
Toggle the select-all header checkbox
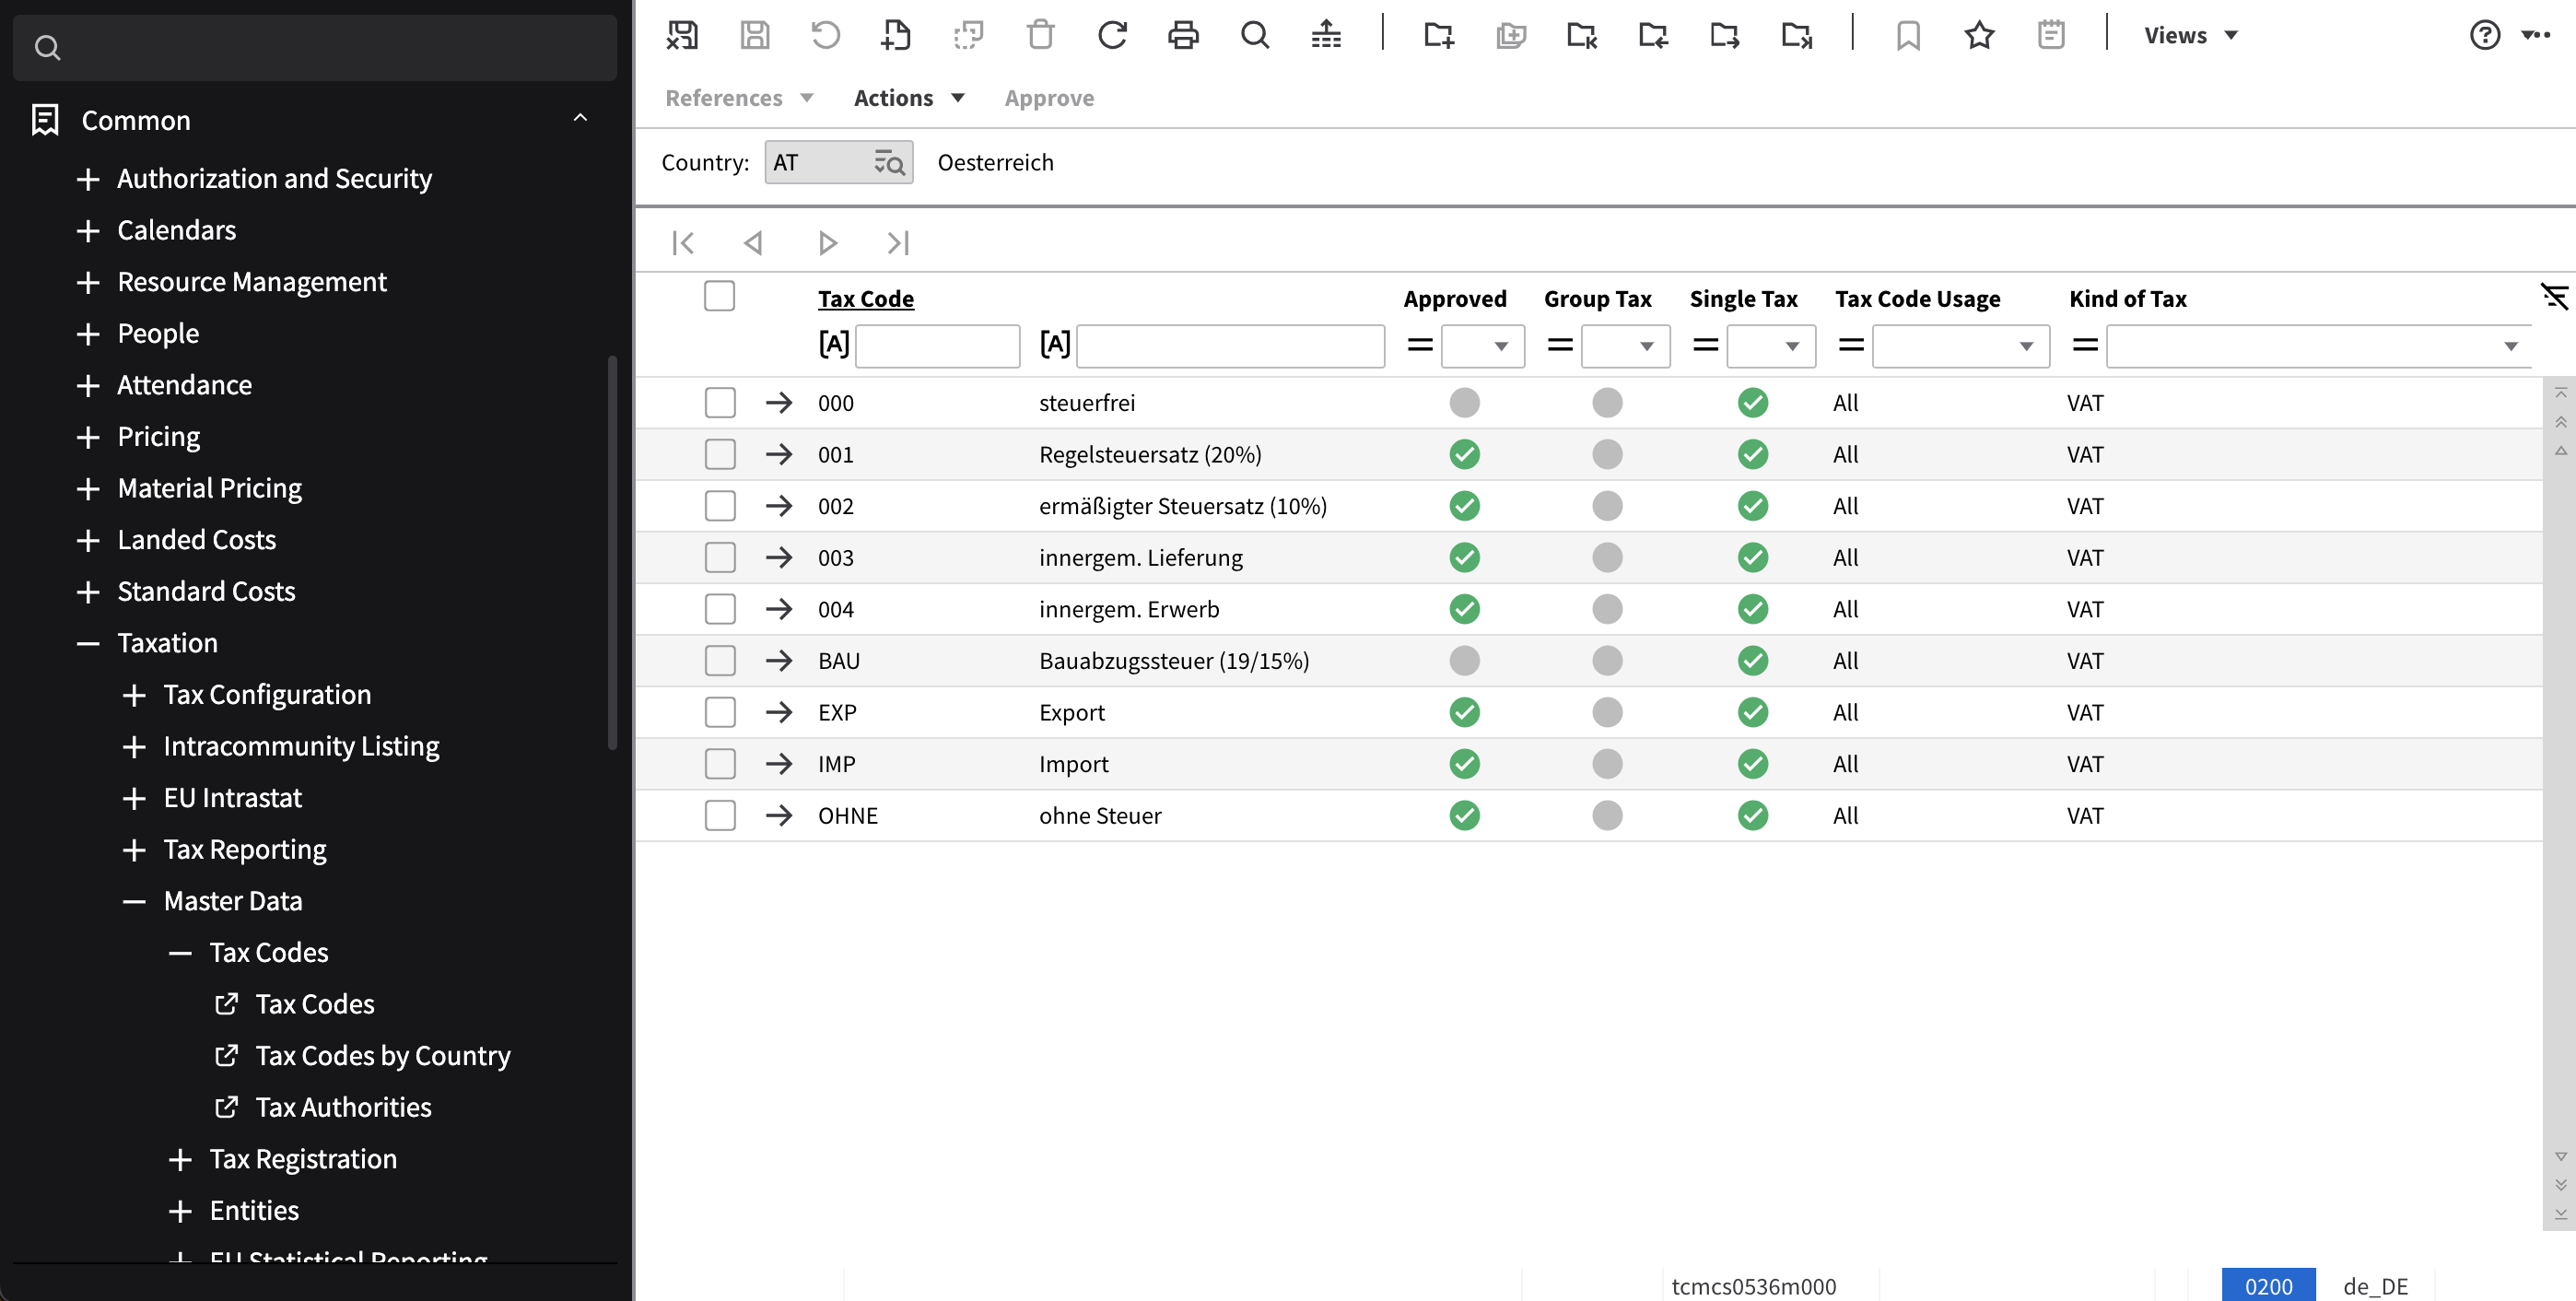click(x=719, y=296)
